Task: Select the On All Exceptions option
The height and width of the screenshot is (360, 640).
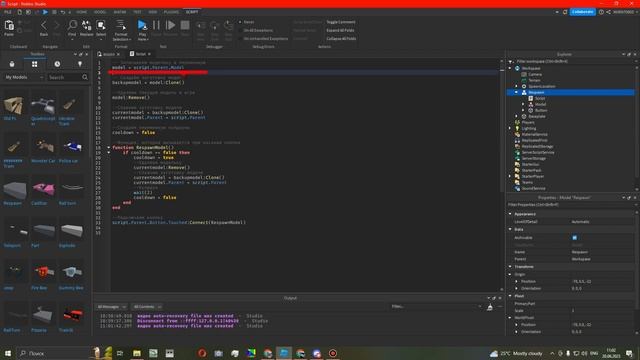Action: (256, 30)
